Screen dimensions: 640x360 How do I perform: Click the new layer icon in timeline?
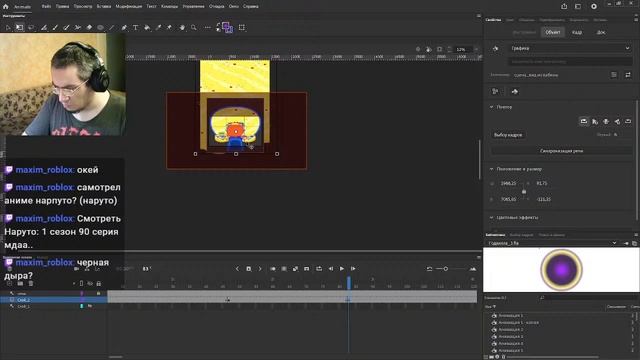coord(9,283)
